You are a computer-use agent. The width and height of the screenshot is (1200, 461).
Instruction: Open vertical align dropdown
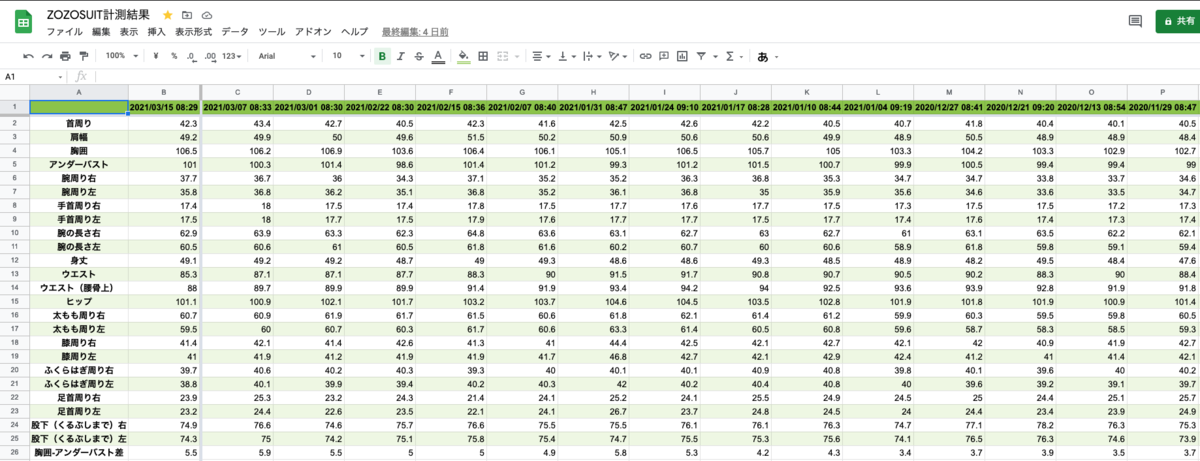566,56
